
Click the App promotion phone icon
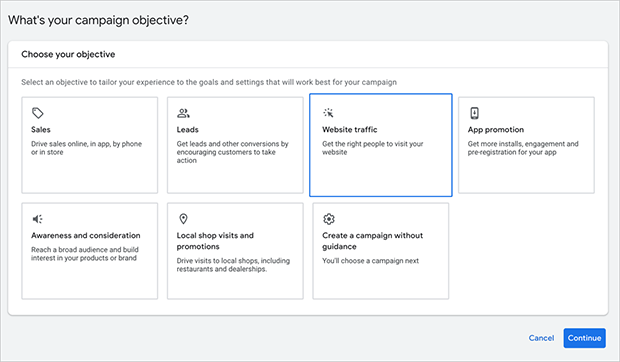pyautogui.click(x=474, y=113)
